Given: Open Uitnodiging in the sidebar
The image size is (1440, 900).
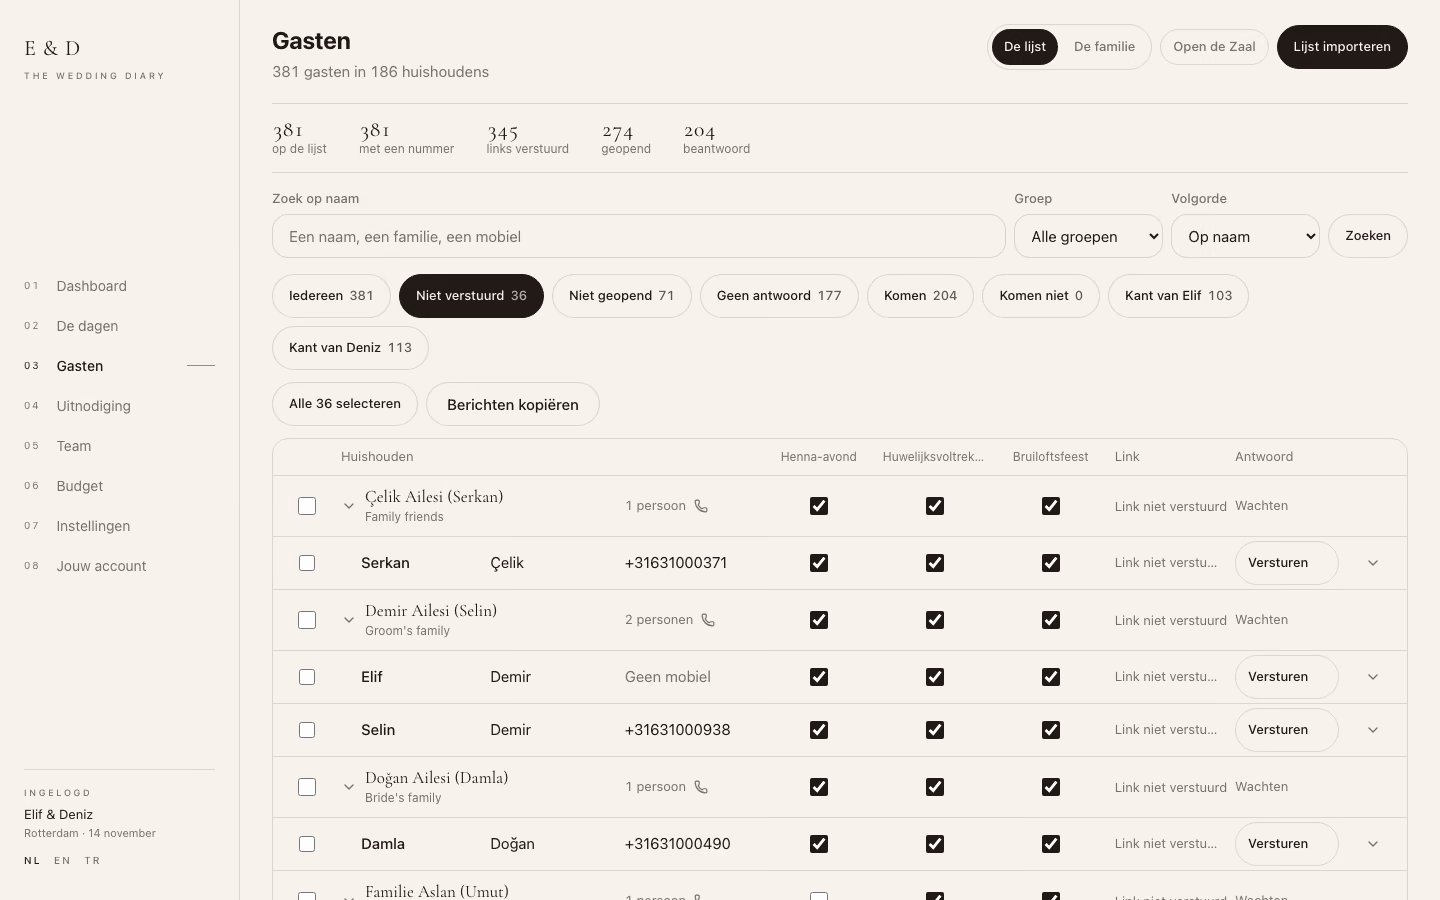Looking at the screenshot, I should click(94, 406).
